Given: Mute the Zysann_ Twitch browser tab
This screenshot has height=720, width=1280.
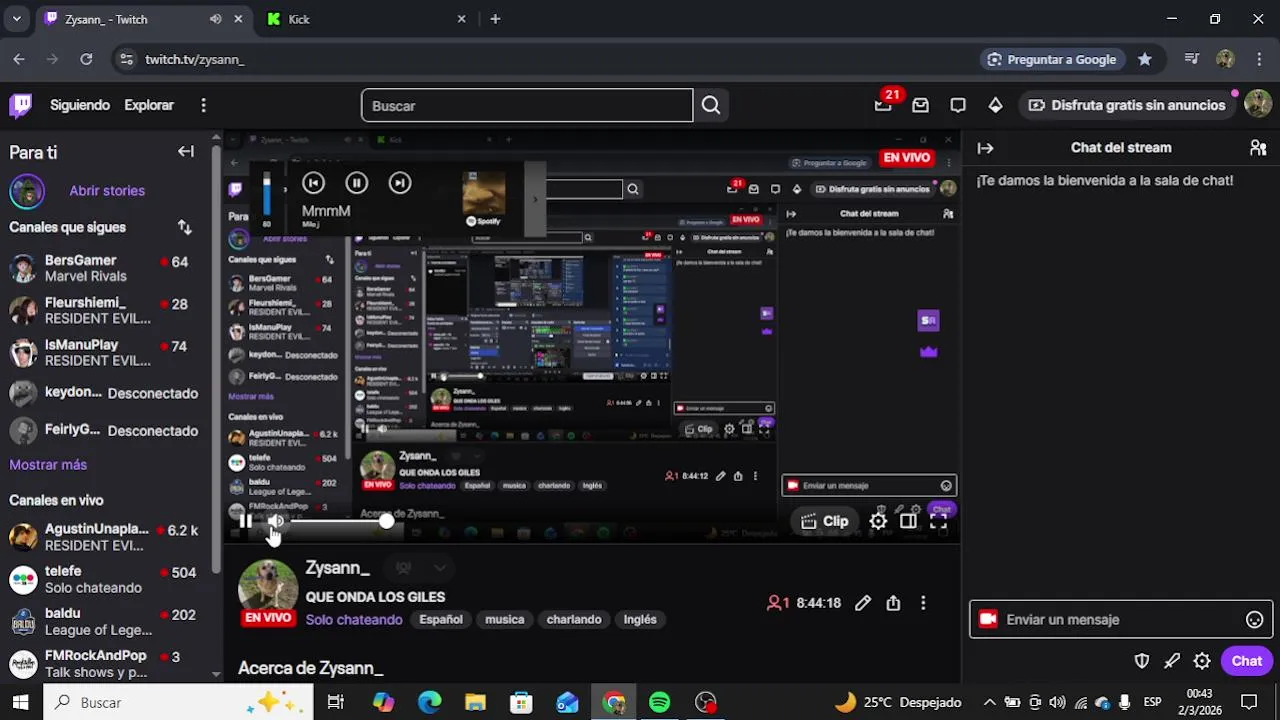Looking at the screenshot, I should click(216, 19).
